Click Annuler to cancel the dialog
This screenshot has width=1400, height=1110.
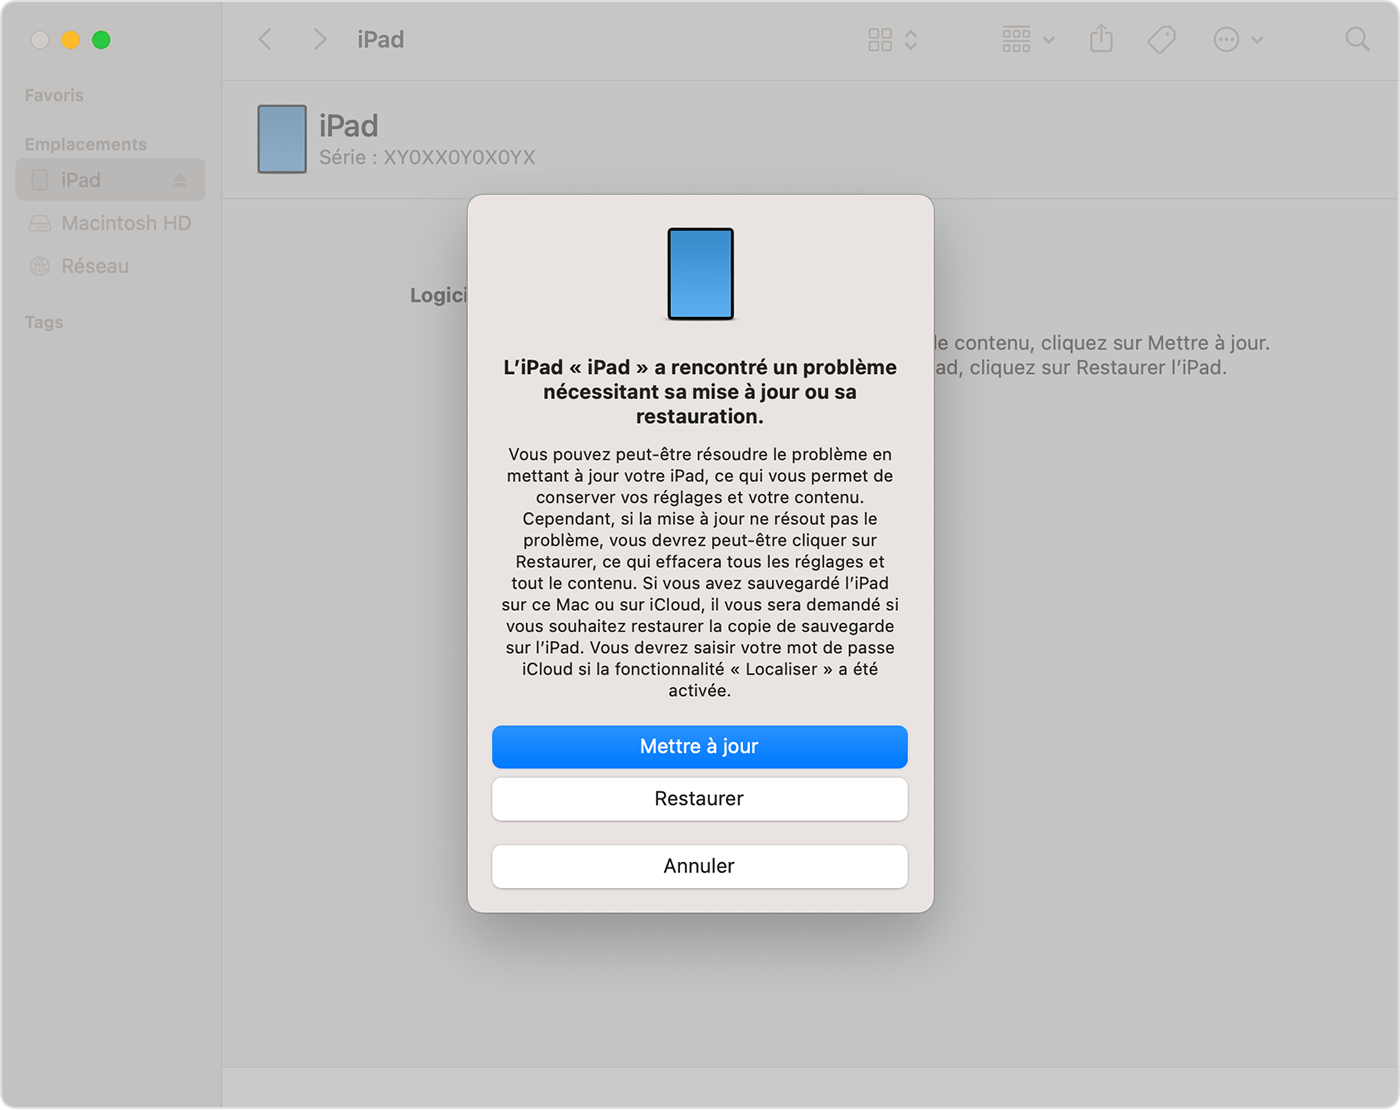[699, 866]
